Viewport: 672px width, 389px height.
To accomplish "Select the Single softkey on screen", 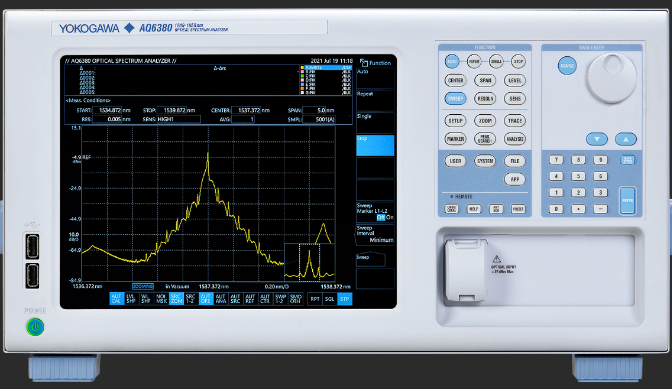I will 375,123.
